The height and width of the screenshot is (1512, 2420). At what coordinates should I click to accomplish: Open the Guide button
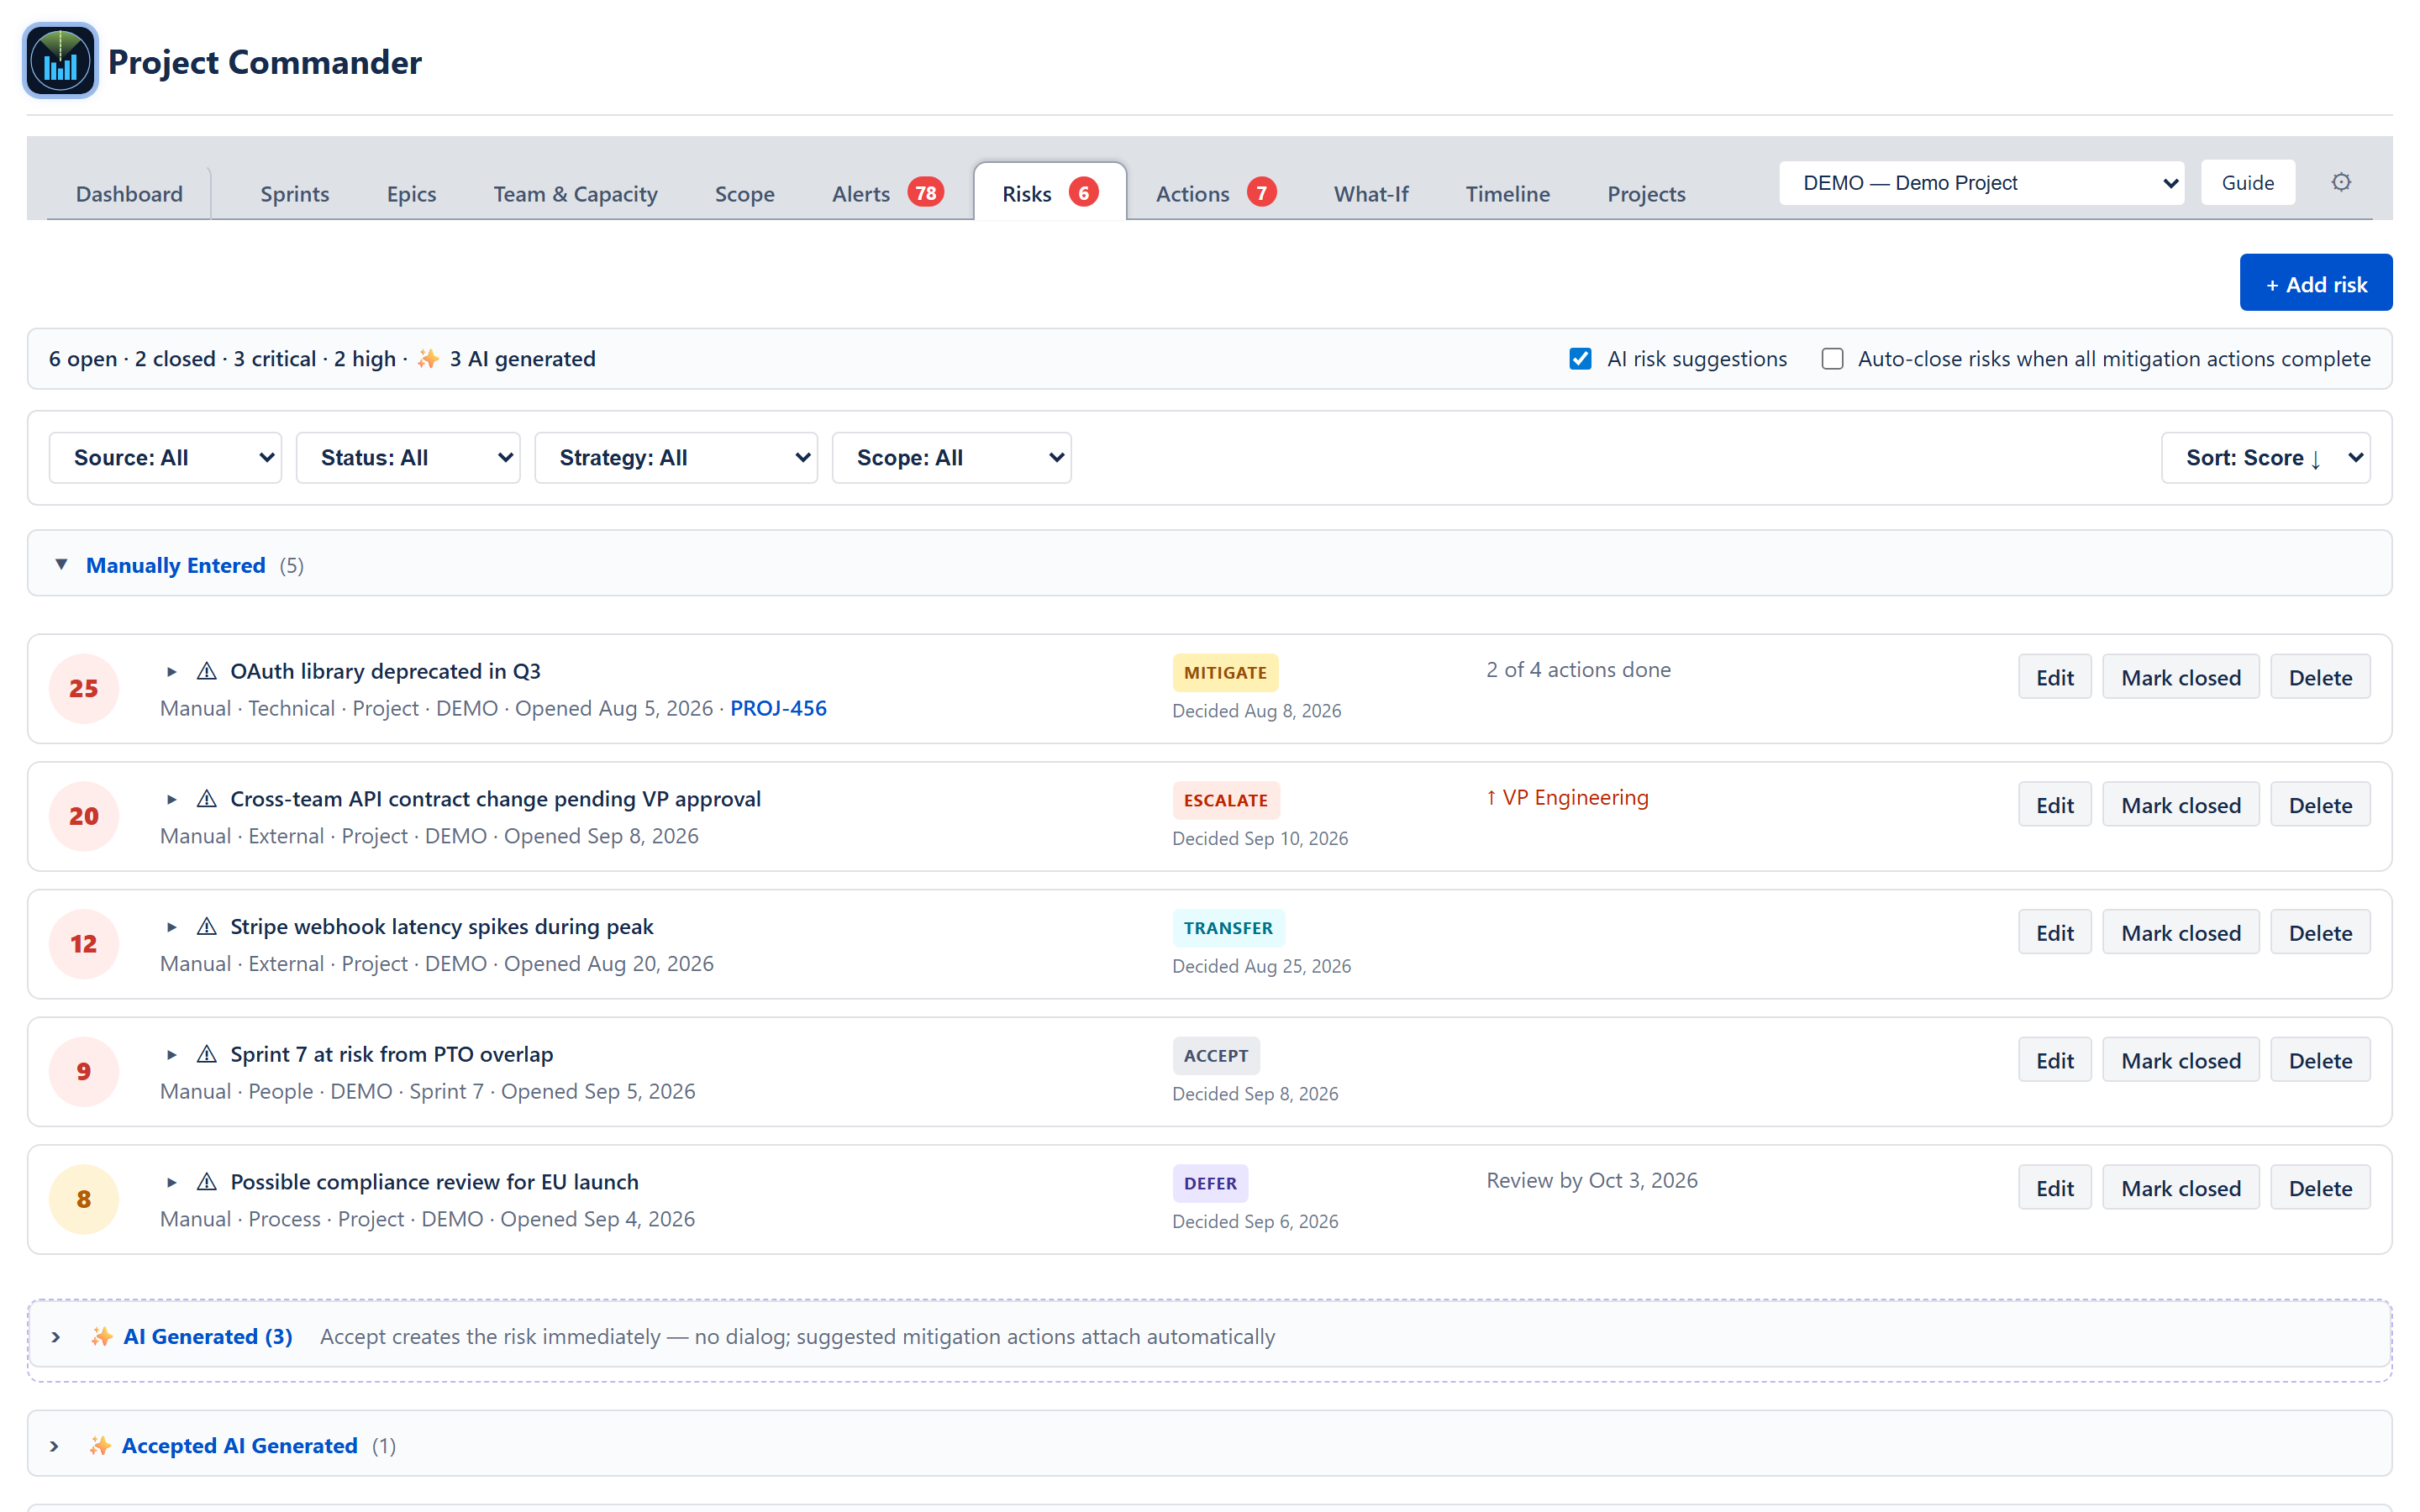2247,183
